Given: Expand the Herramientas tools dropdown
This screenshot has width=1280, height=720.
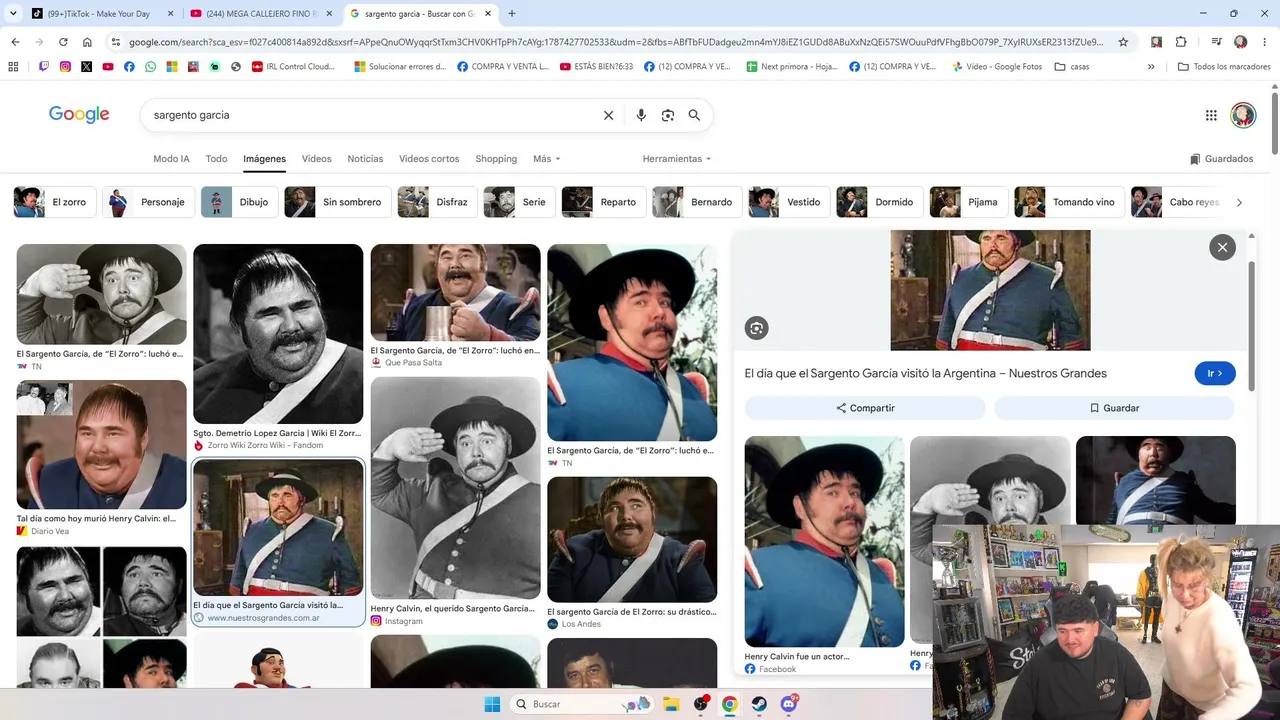Looking at the screenshot, I should (677, 159).
